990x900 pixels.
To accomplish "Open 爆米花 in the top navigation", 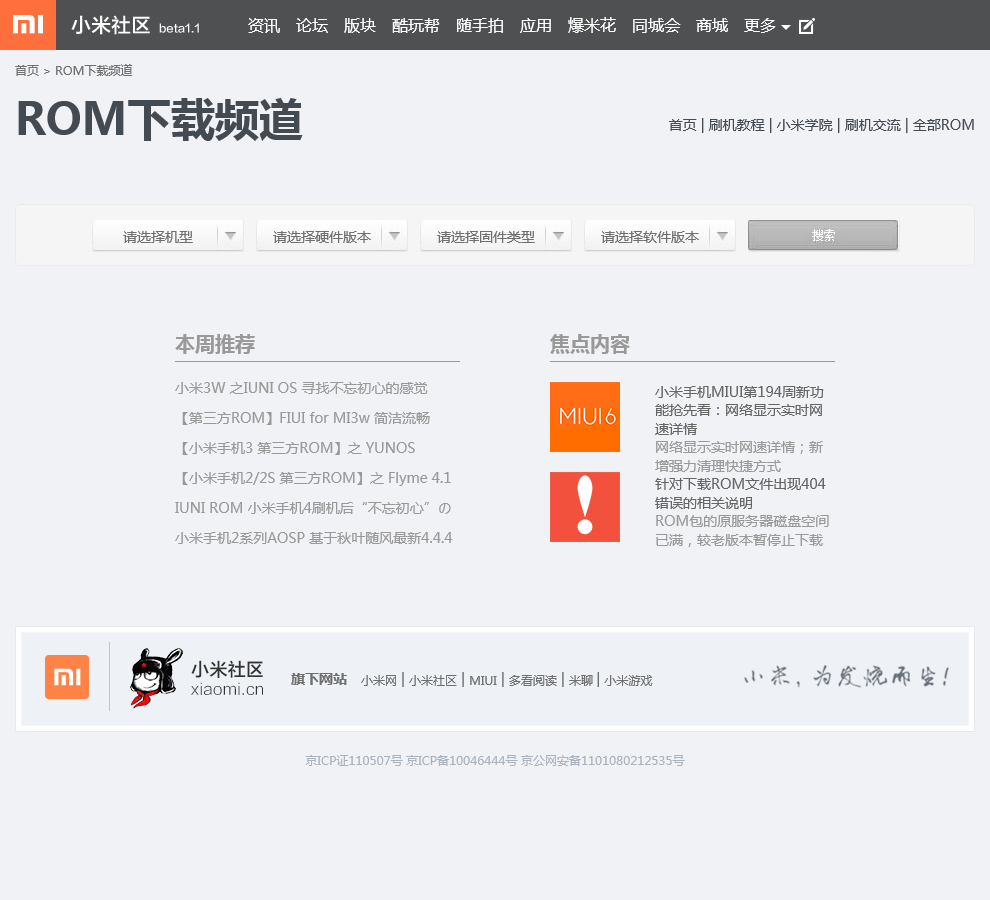I will (592, 26).
